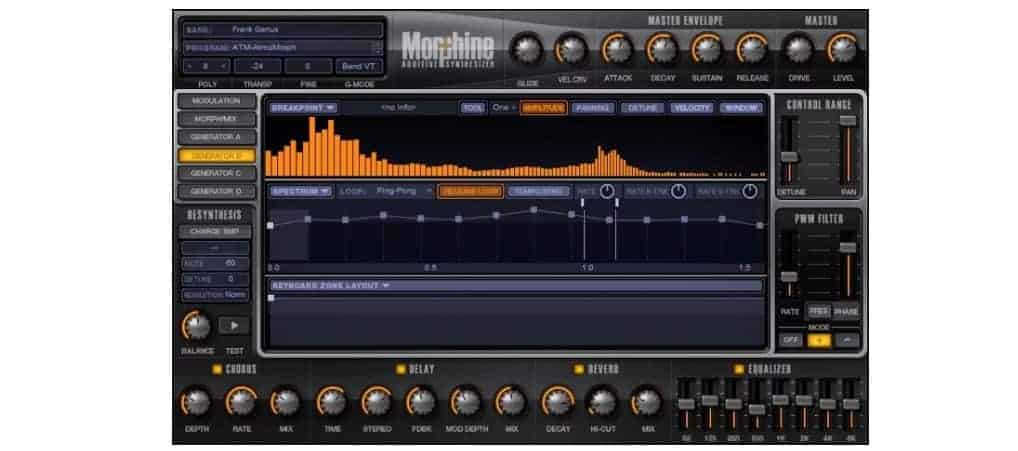Open the Spectrum dropdown
The image size is (1018, 451).
[301, 191]
